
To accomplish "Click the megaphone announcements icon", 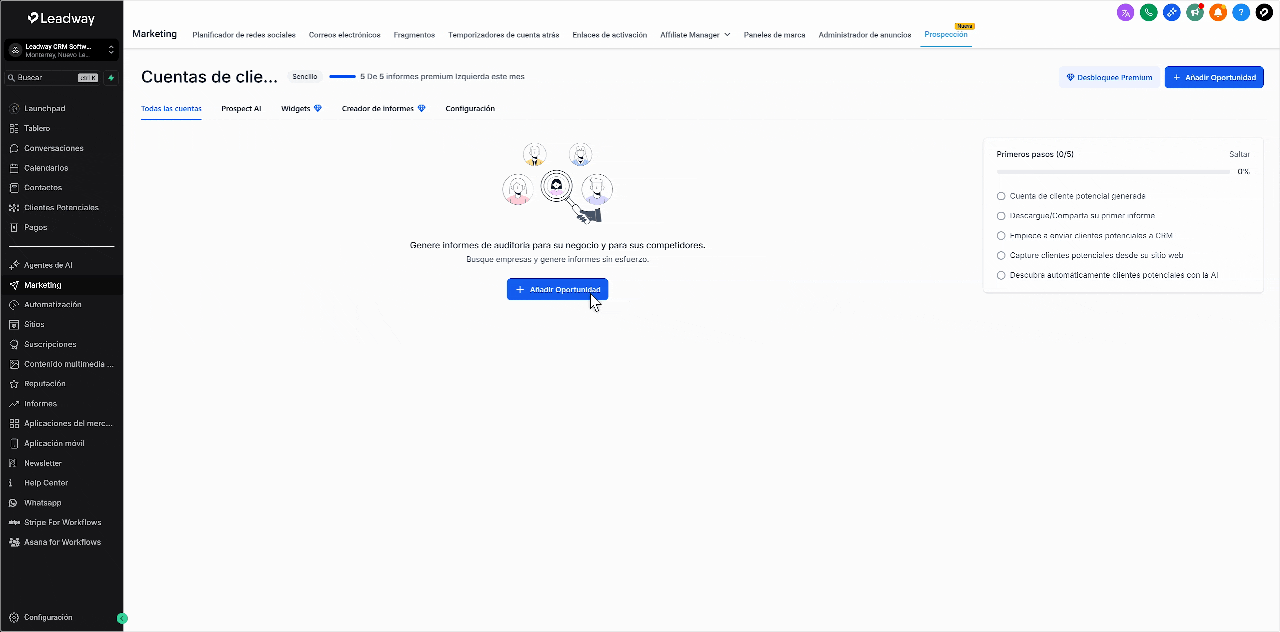I will [1194, 13].
